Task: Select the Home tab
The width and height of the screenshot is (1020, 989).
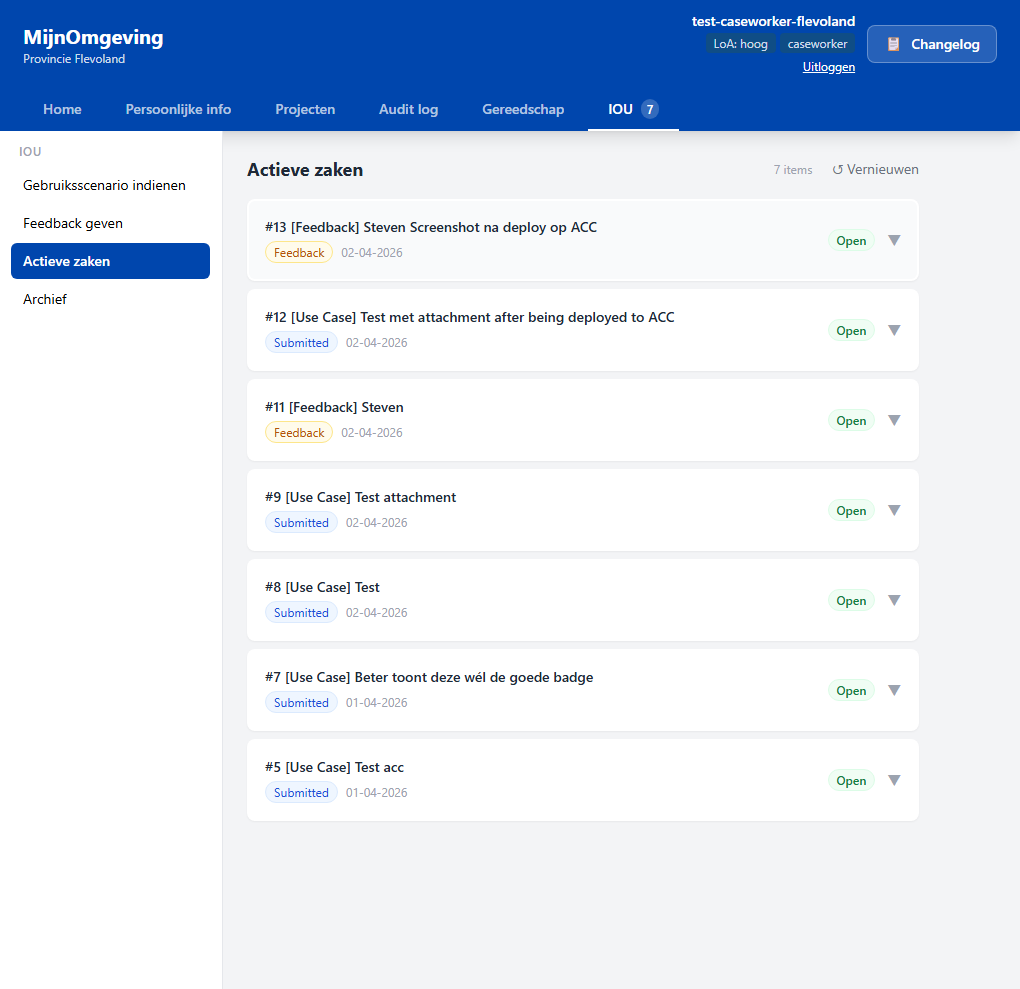Action: (x=62, y=109)
